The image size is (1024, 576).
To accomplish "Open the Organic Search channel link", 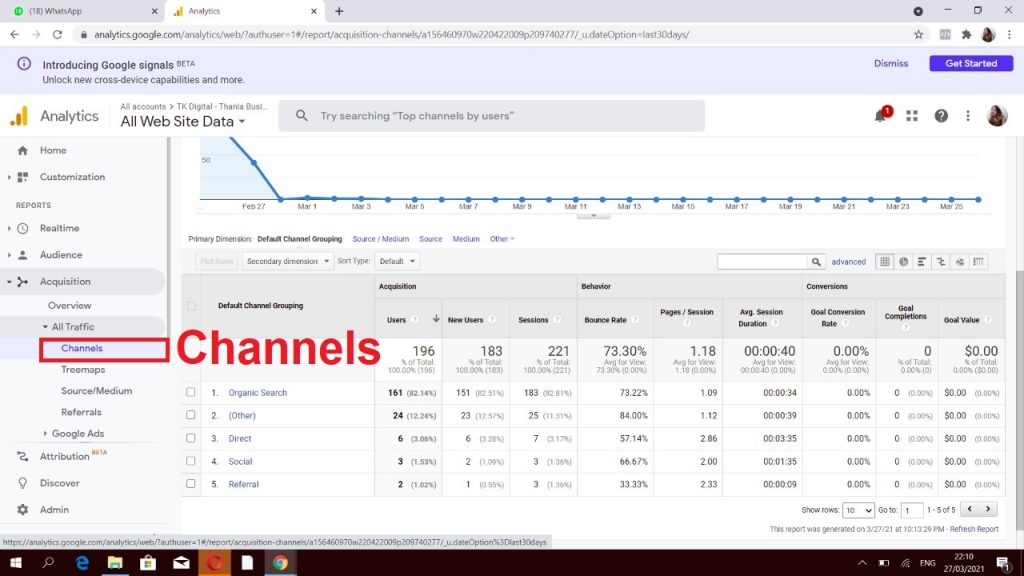I will [257, 392].
